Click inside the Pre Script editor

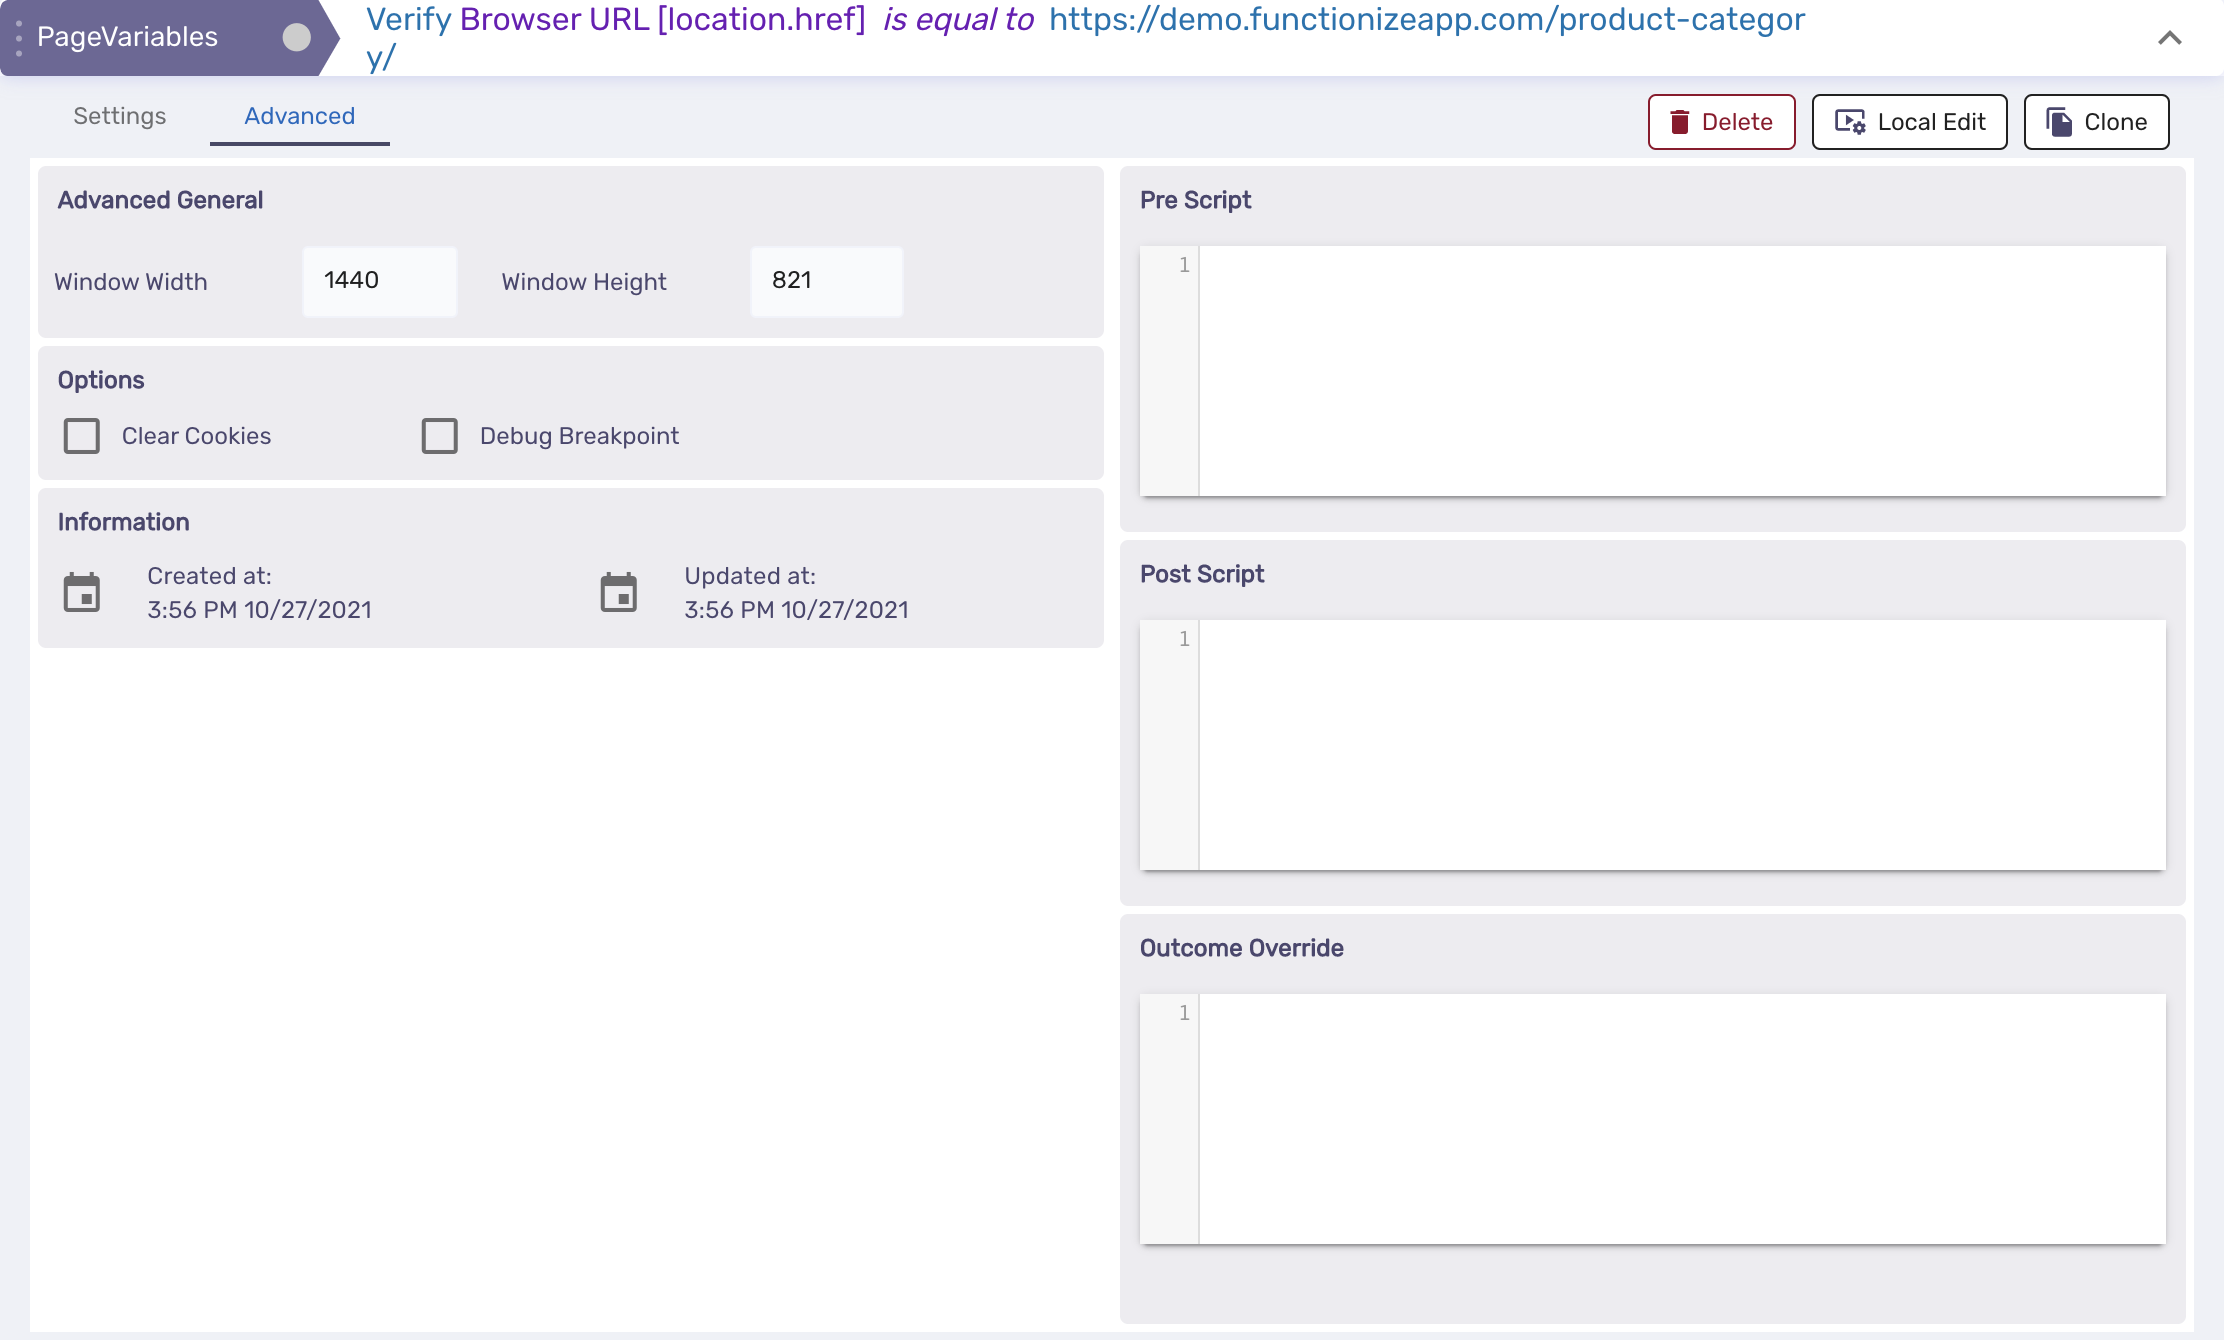click(1682, 371)
